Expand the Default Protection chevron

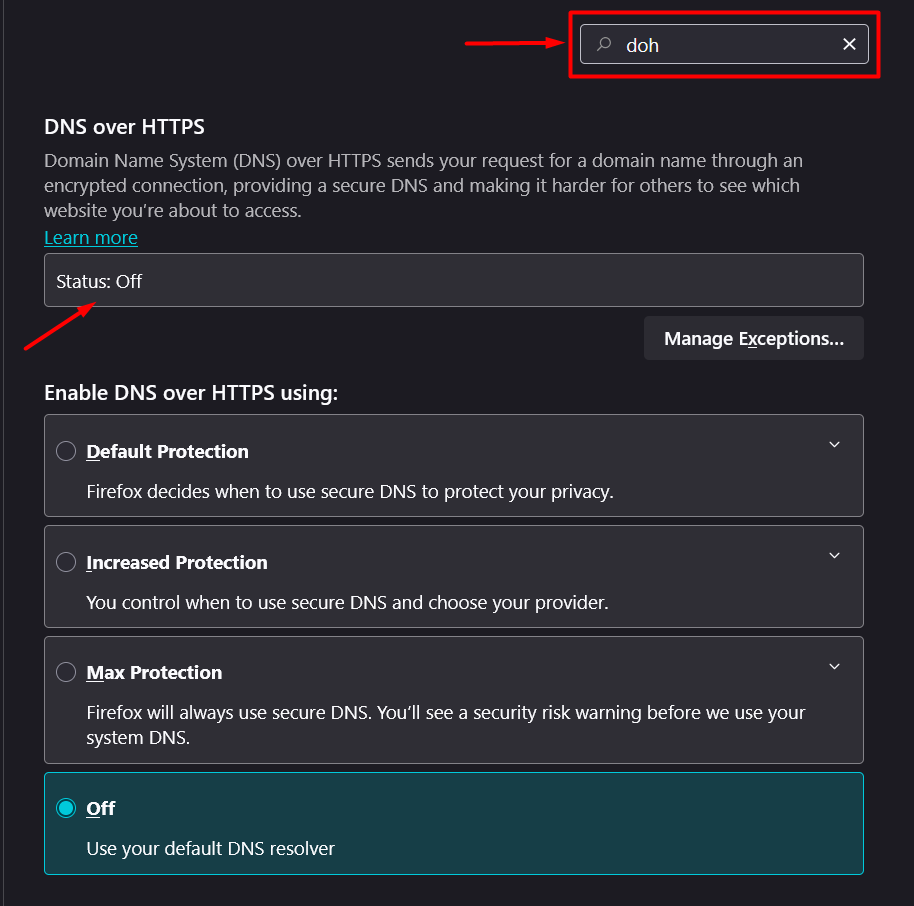click(834, 445)
